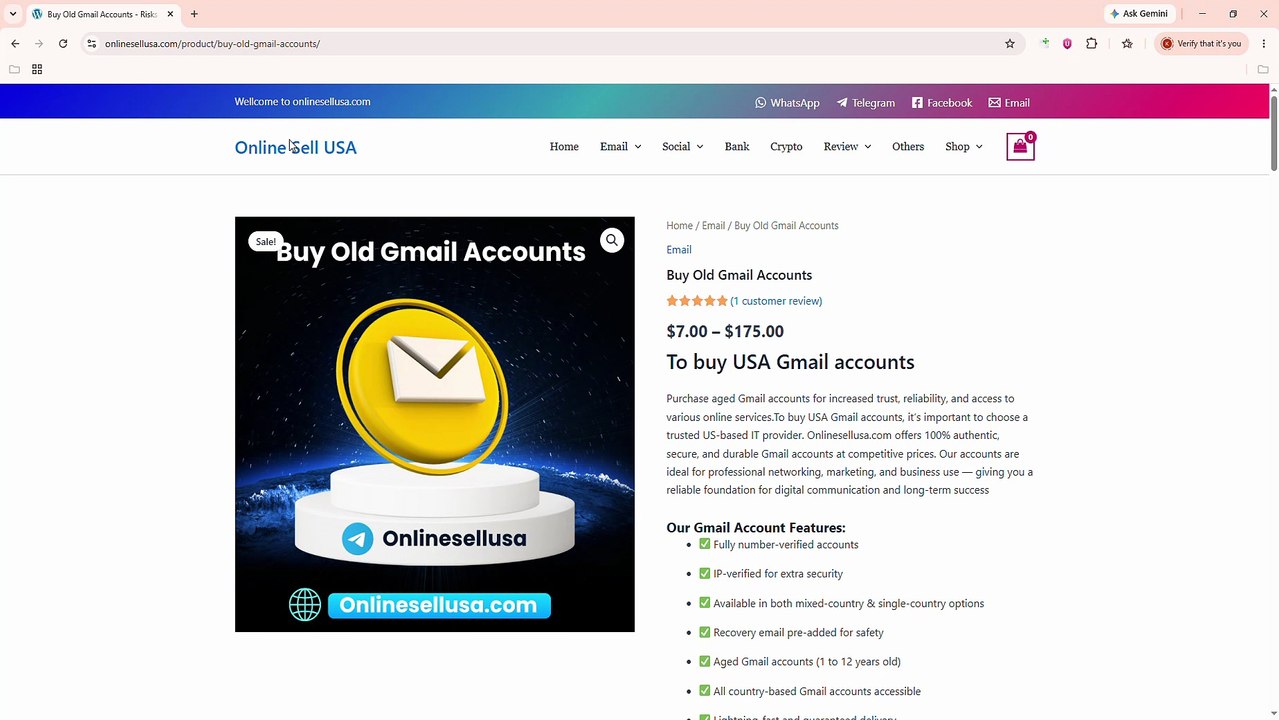Click the bookmarks bar folder icon at left
Viewport: 1279px width, 720px height.
pos(14,69)
